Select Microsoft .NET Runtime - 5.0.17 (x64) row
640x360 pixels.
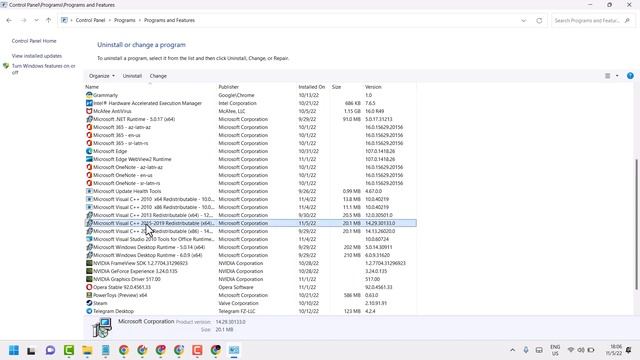[250, 119]
